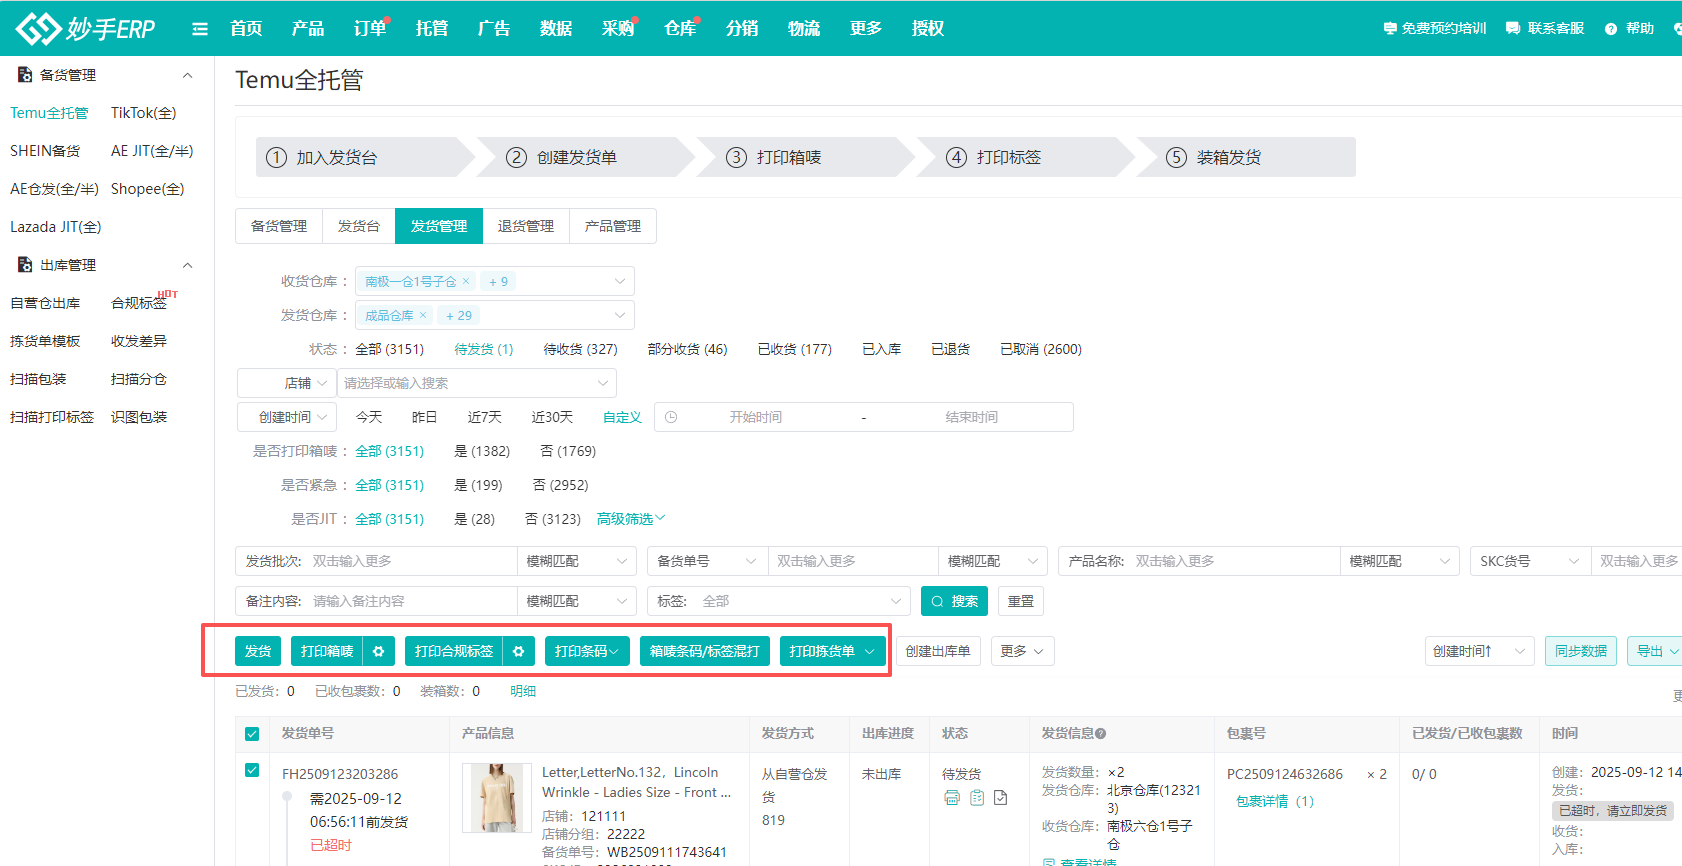Uncheck the row checkbox for FH2509123203286
This screenshot has width=1682, height=866.
[x=252, y=770]
